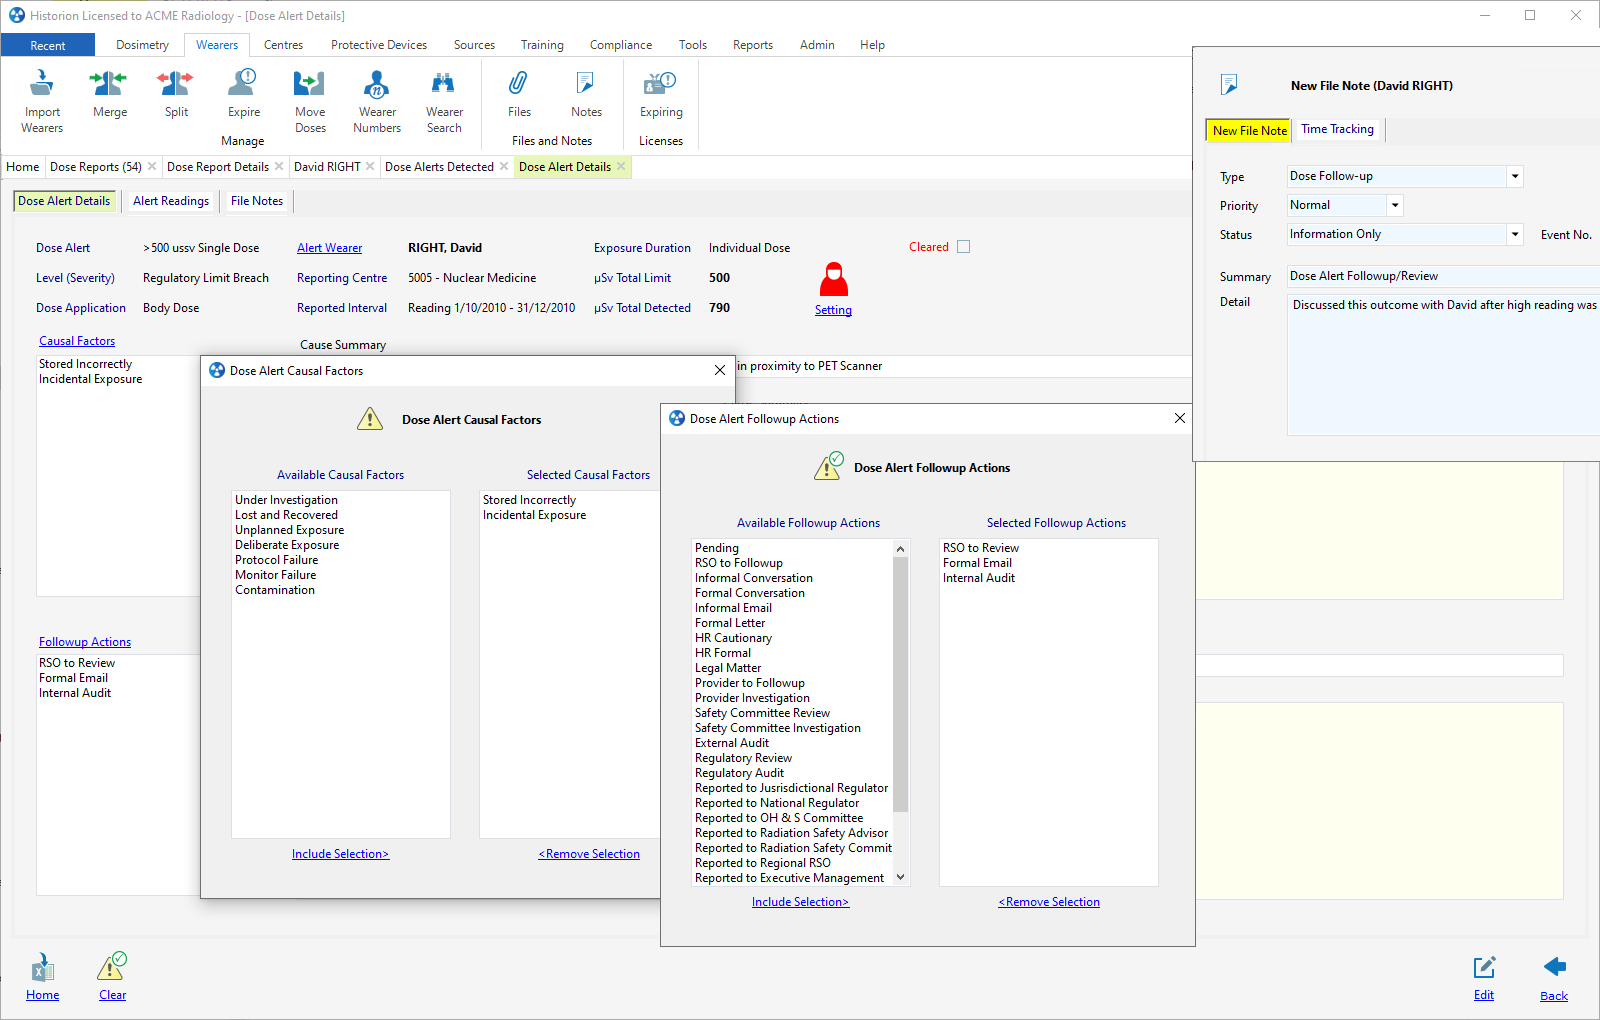Open the Priority dropdown
The image size is (1600, 1020).
tap(1395, 206)
